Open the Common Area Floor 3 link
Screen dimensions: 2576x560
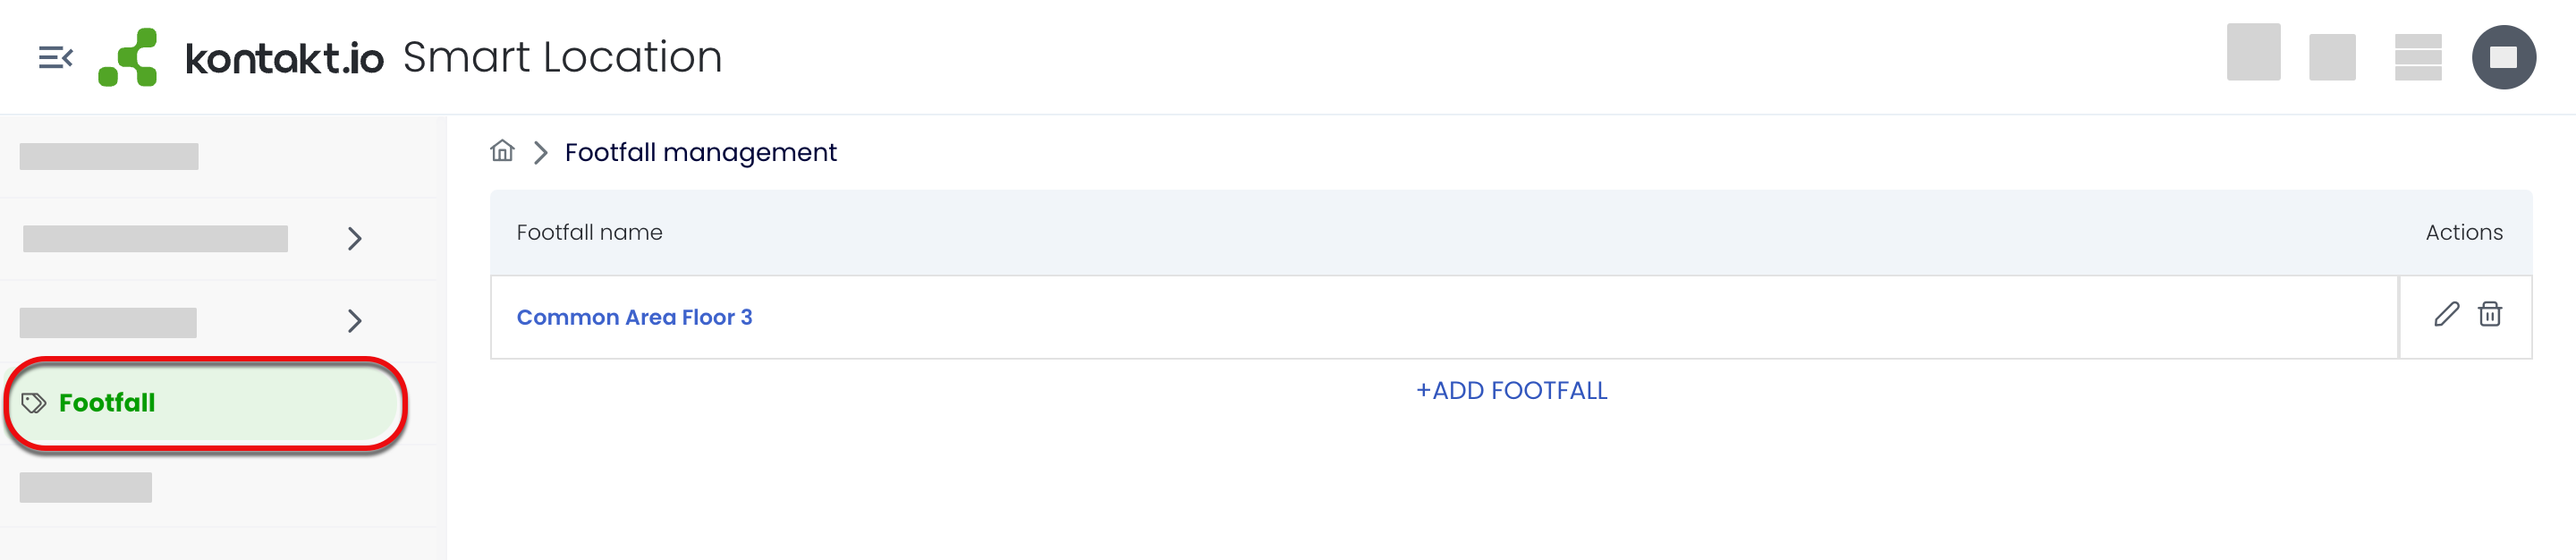click(634, 318)
